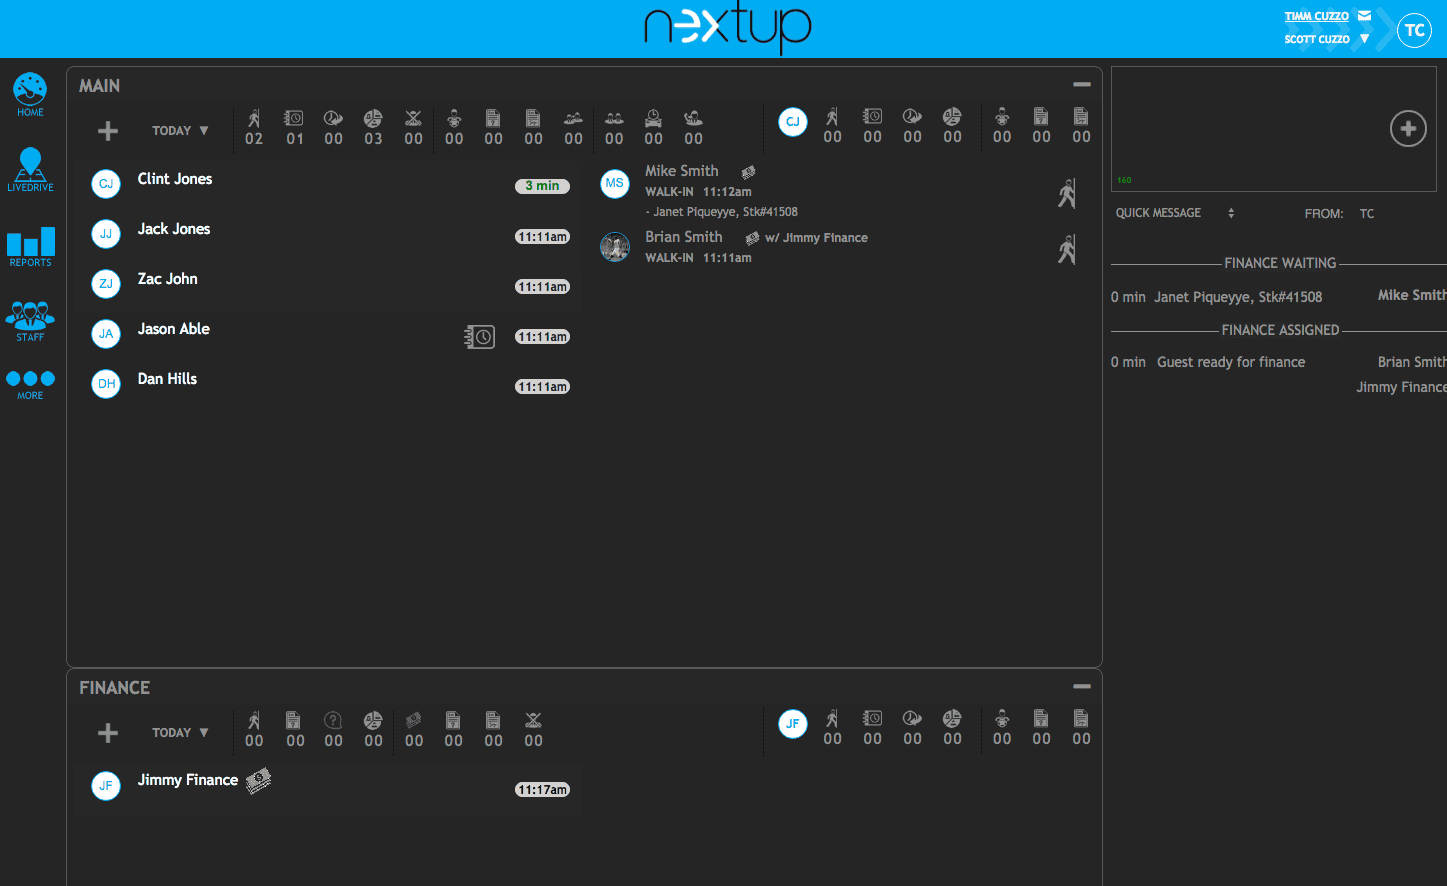This screenshot has width=1447, height=886.
Task: Click the crossed-out icon in Finance stats
Action: (533, 720)
